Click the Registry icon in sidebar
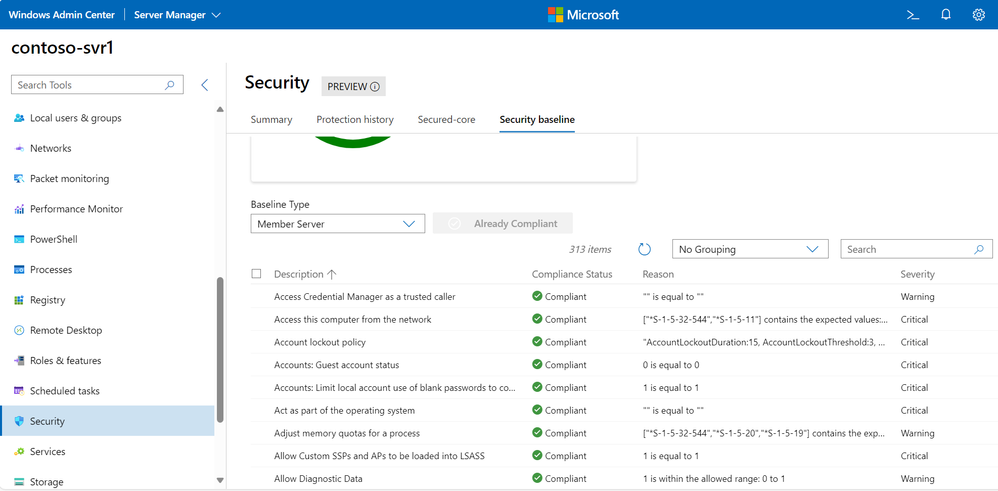This screenshot has height=491, width=998. (19, 300)
